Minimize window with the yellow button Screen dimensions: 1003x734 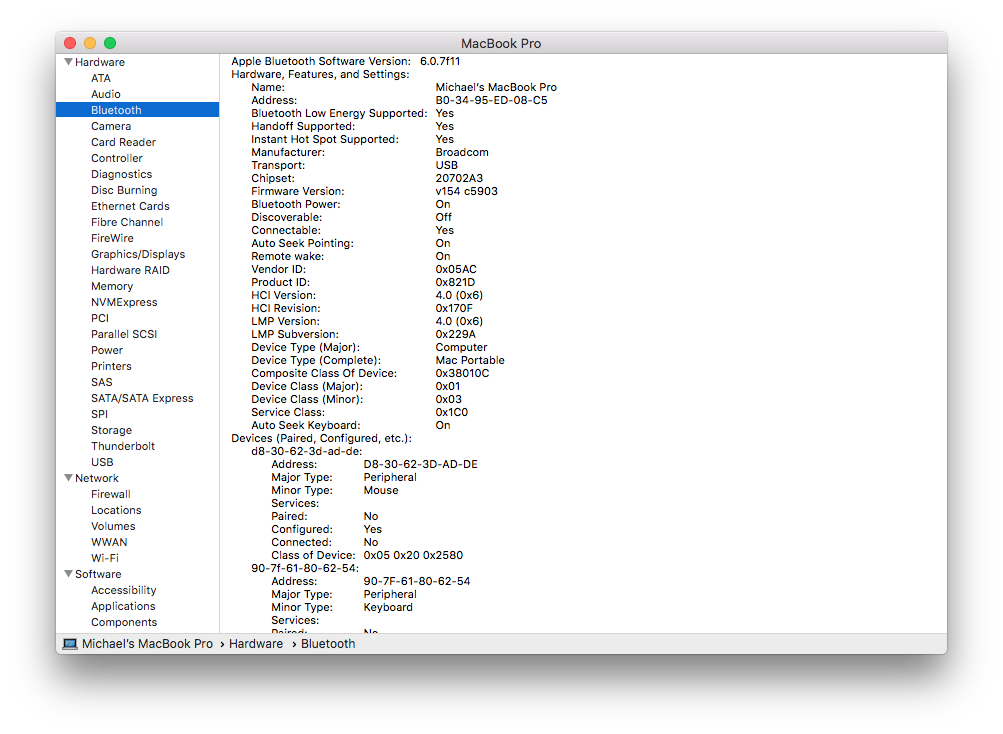(90, 43)
